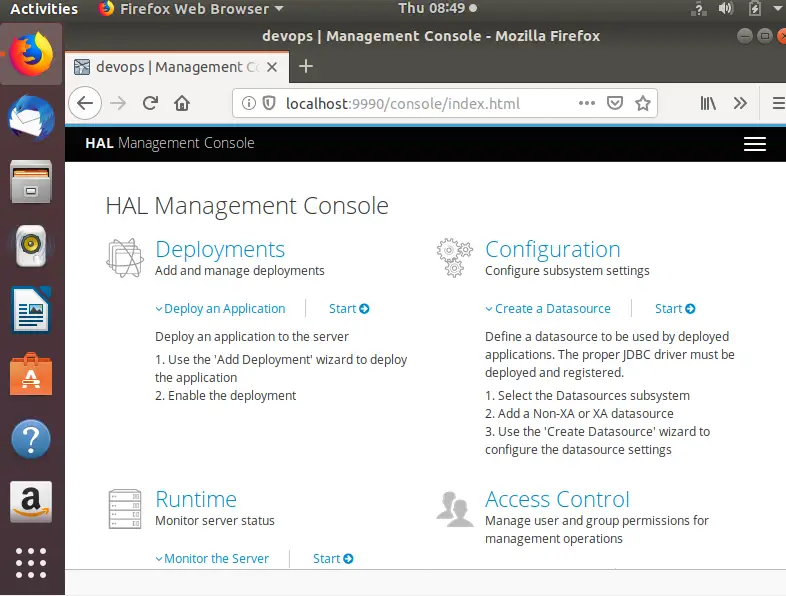
Task: Click the 'Monitor server status' subtitle
Action: (x=215, y=521)
